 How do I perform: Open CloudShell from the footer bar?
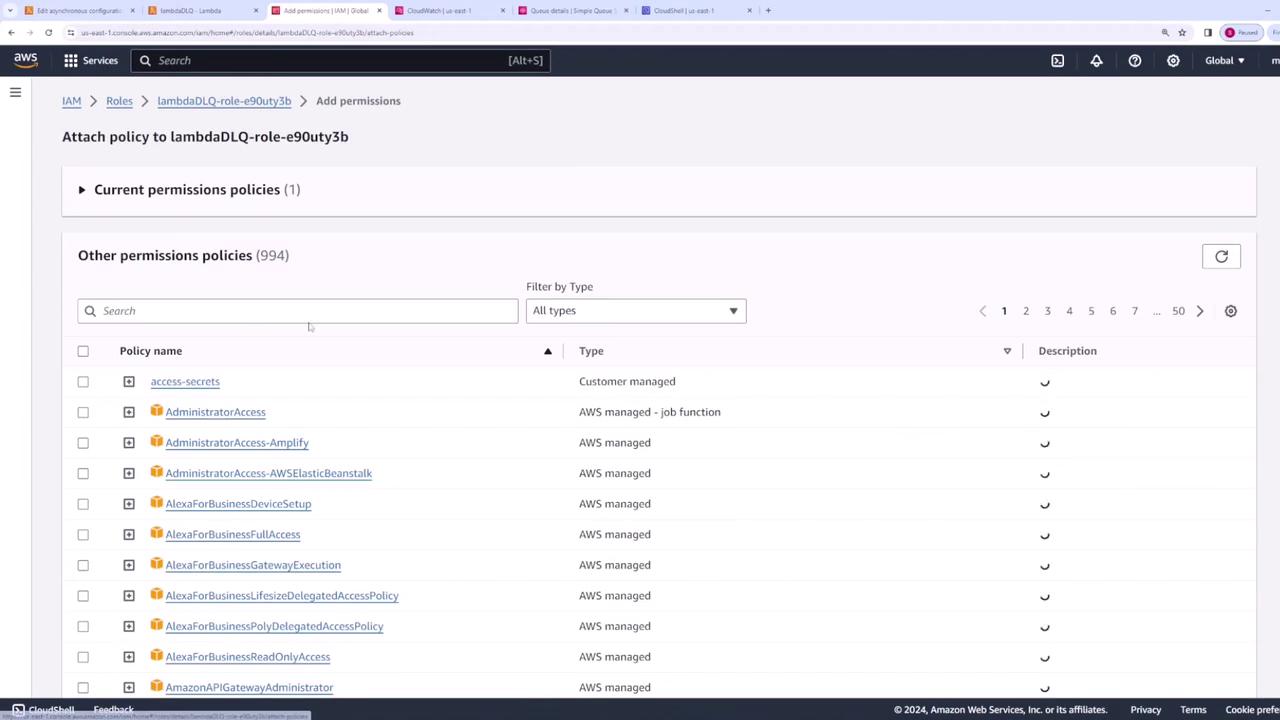point(43,710)
